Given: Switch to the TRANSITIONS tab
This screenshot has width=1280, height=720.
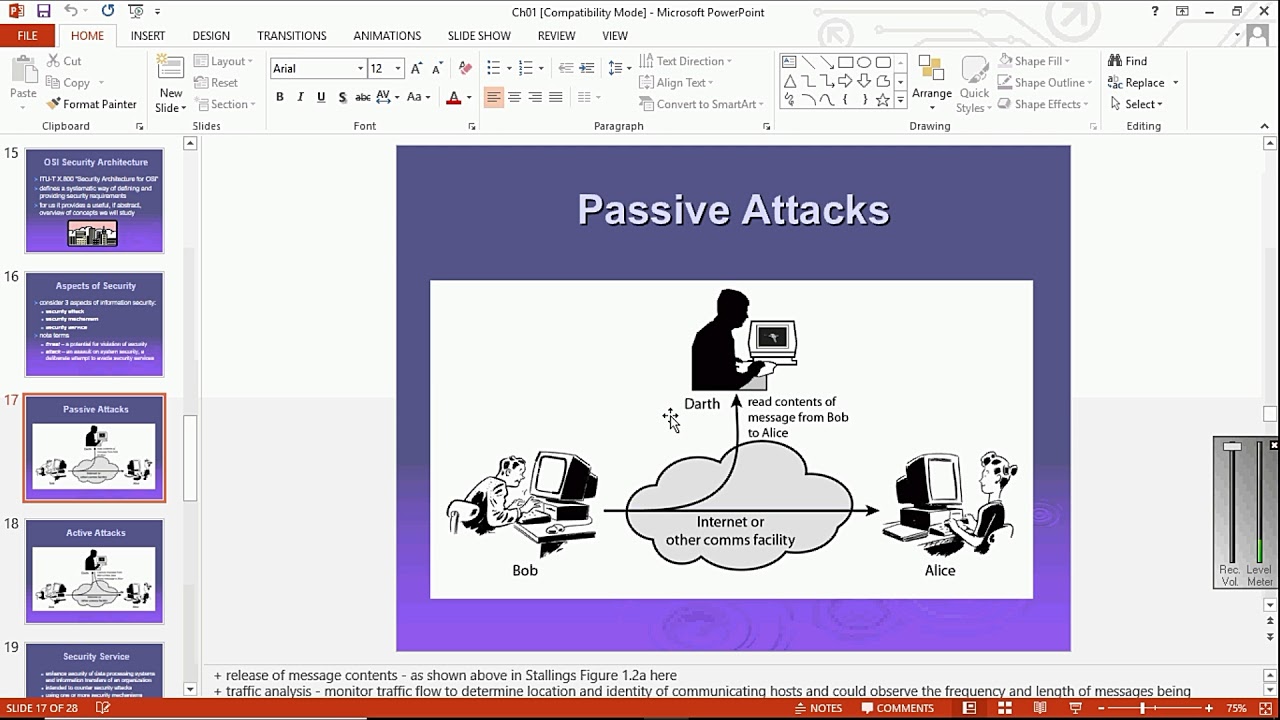Looking at the screenshot, I should 292,35.
